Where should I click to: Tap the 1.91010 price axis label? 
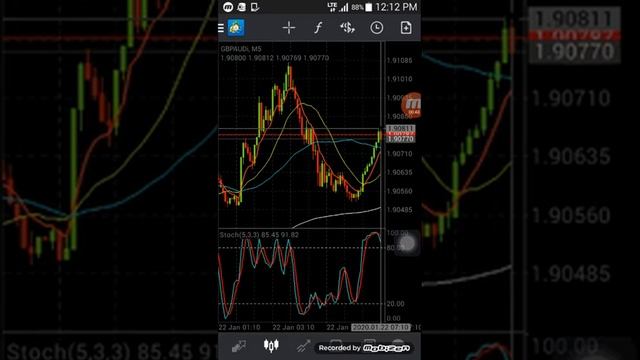[400, 79]
